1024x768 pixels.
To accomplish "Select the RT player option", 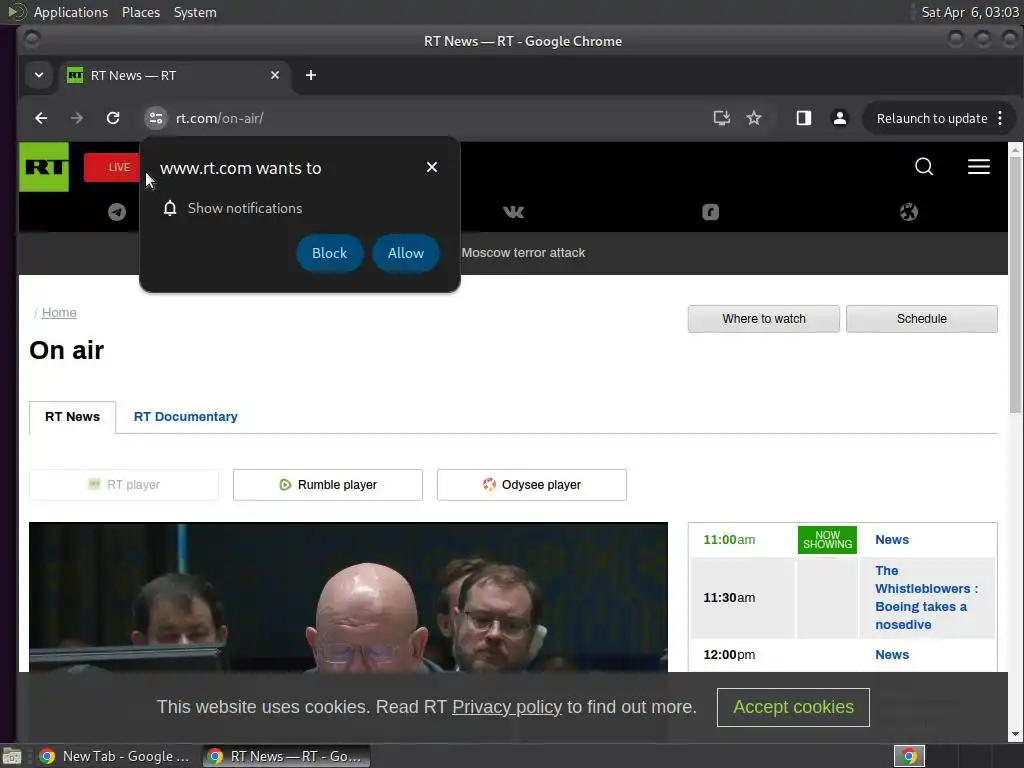I will [x=124, y=485].
